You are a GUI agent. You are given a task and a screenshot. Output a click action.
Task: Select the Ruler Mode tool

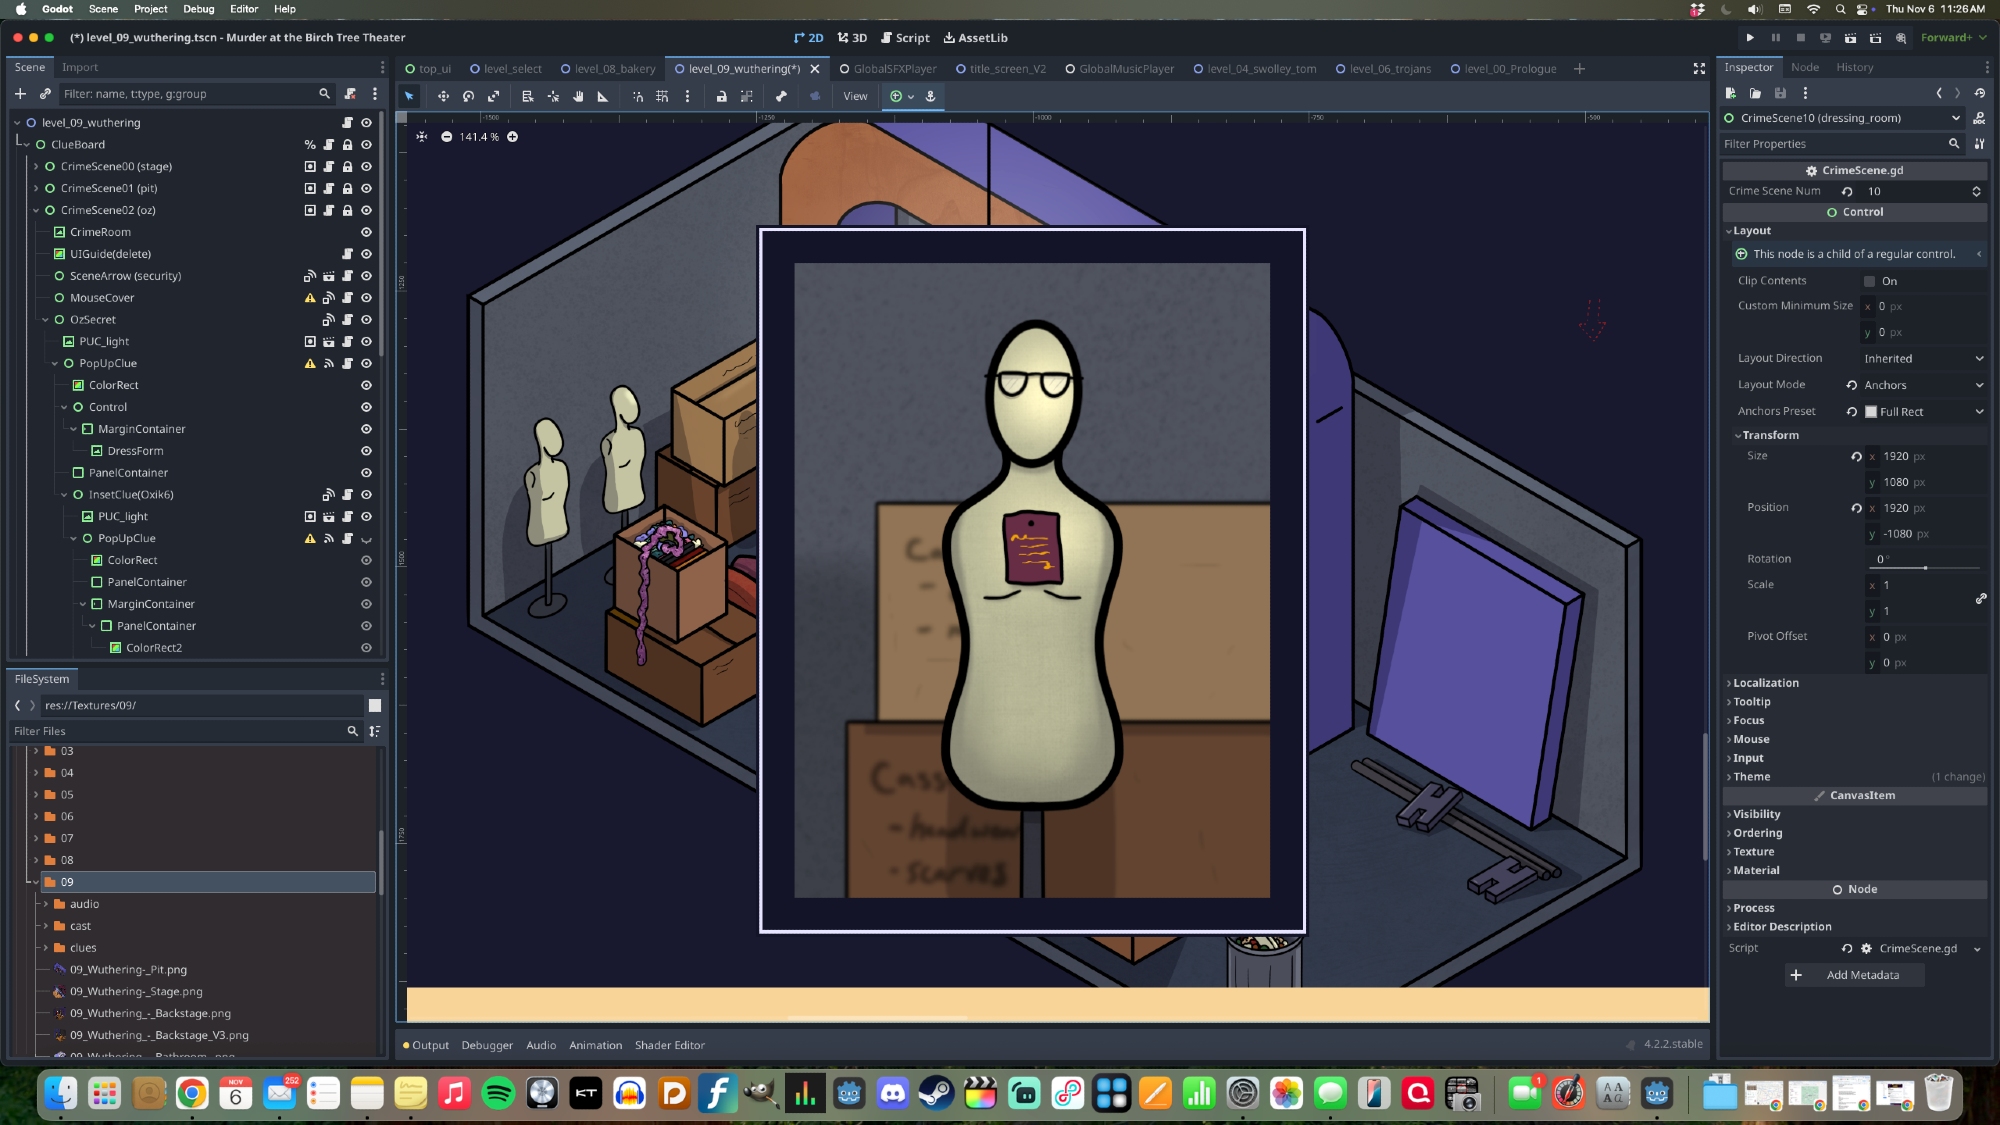point(603,96)
